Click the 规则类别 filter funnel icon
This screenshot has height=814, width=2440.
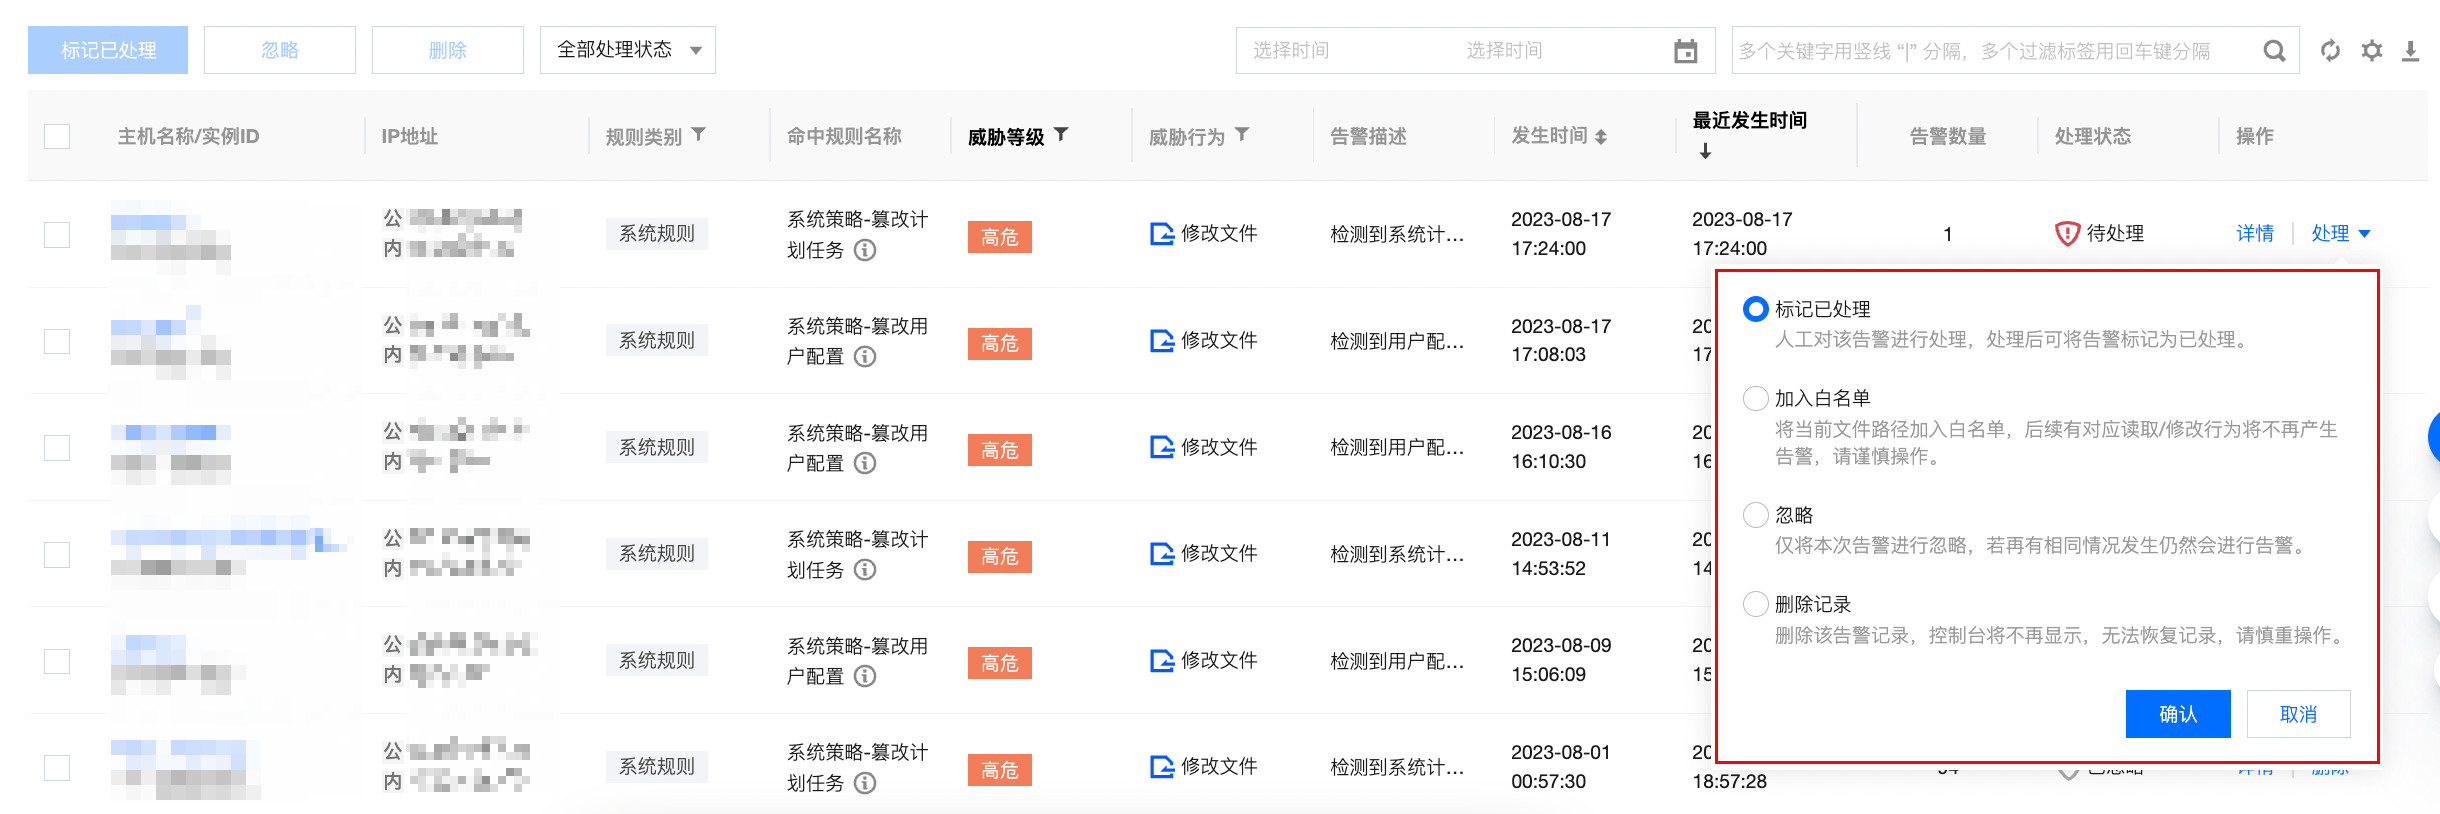[699, 135]
